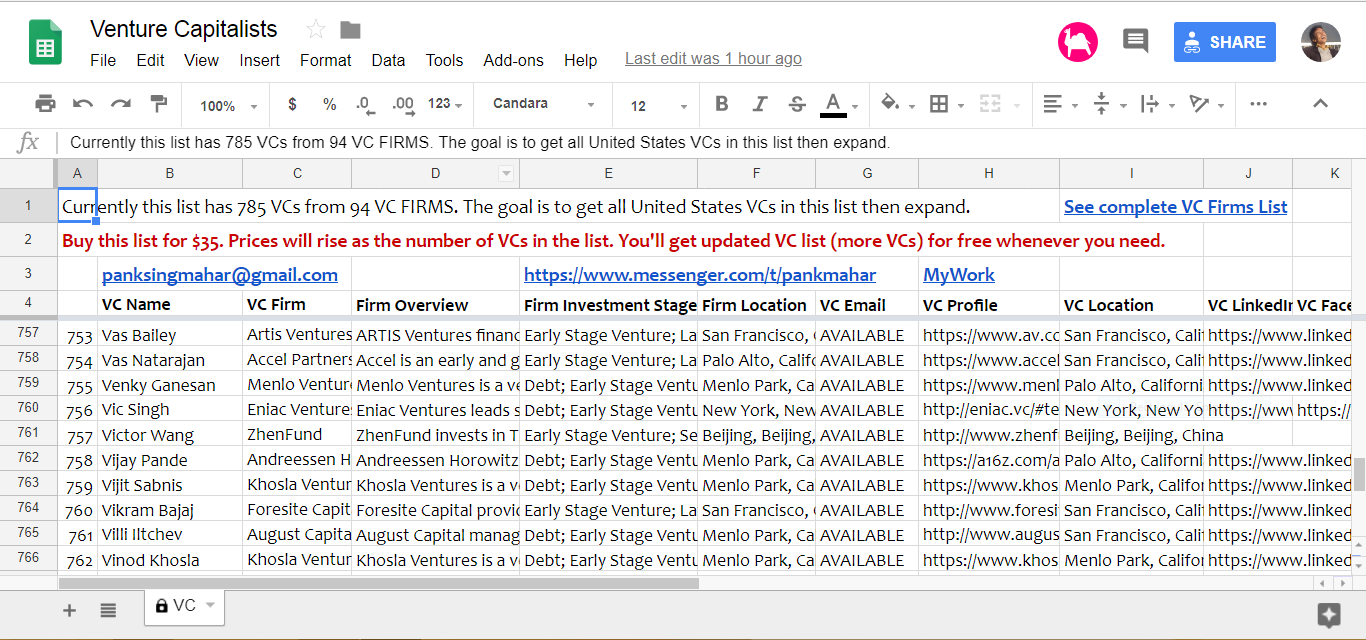Add a new sheet

tap(69, 610)
